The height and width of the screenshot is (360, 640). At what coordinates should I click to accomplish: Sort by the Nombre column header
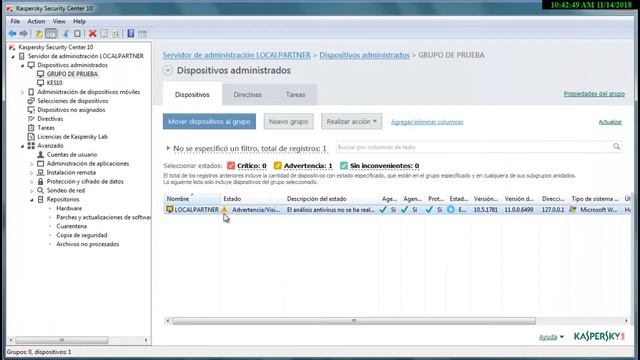[x=192, y=199]
